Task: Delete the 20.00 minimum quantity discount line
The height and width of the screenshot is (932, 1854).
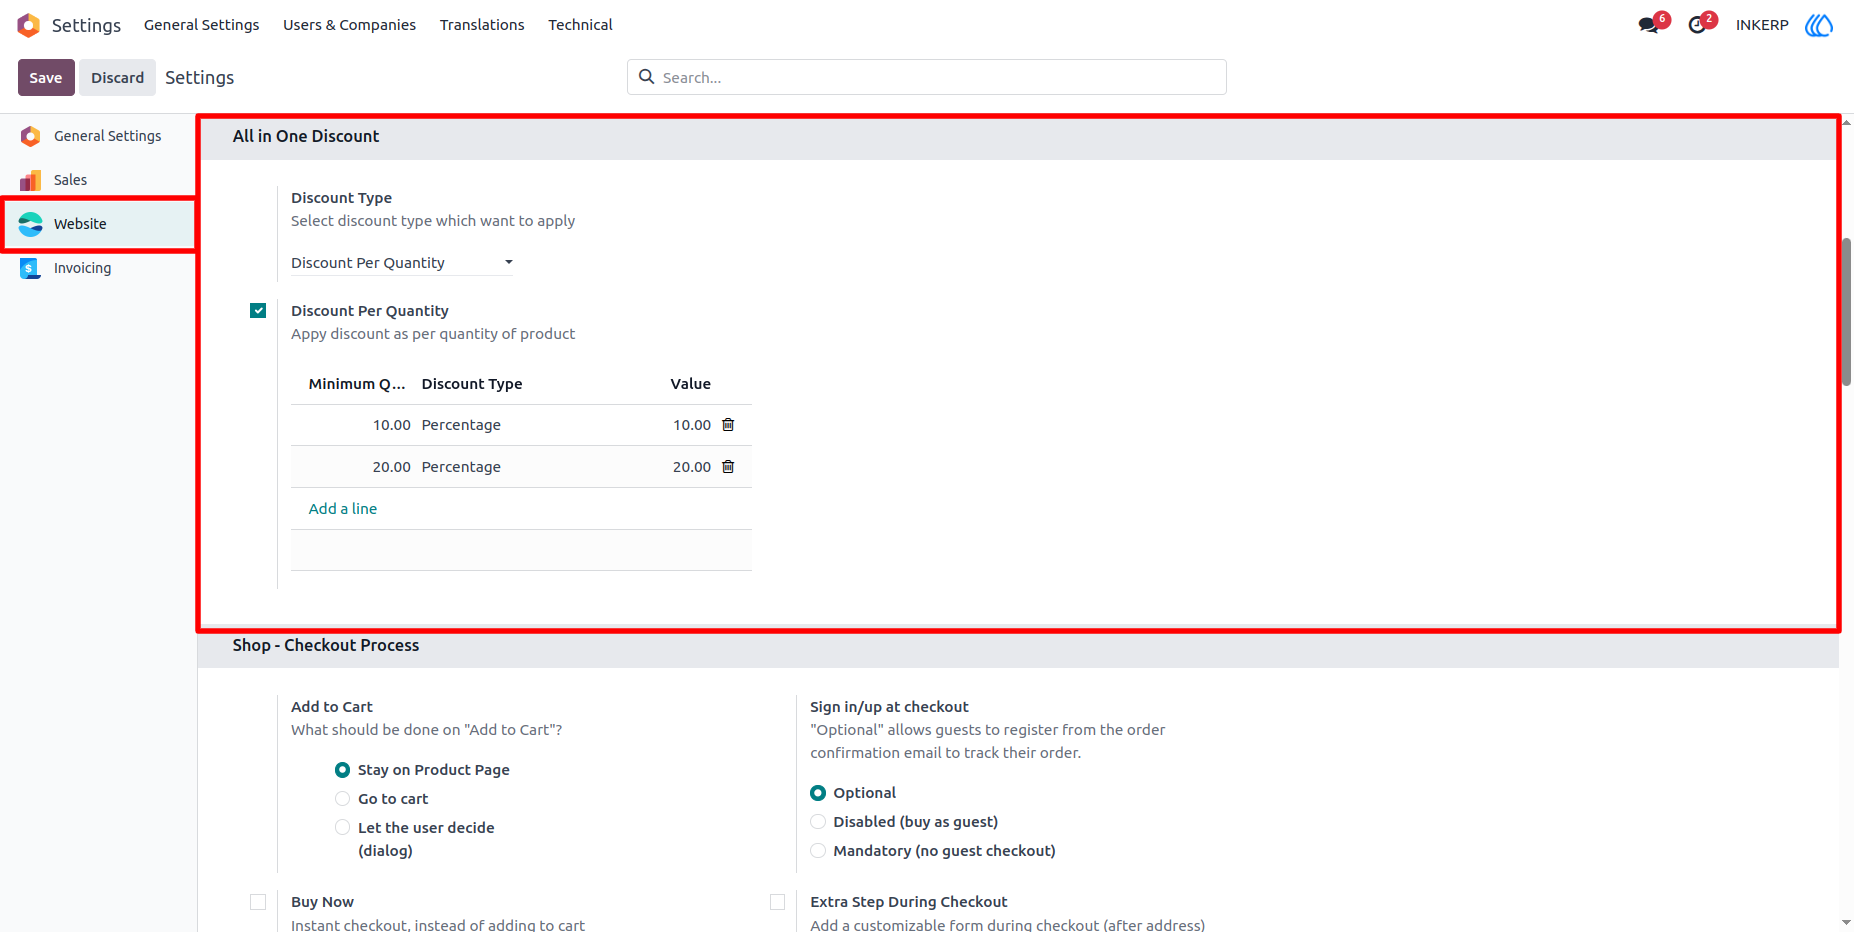Action: coord(728,467)
